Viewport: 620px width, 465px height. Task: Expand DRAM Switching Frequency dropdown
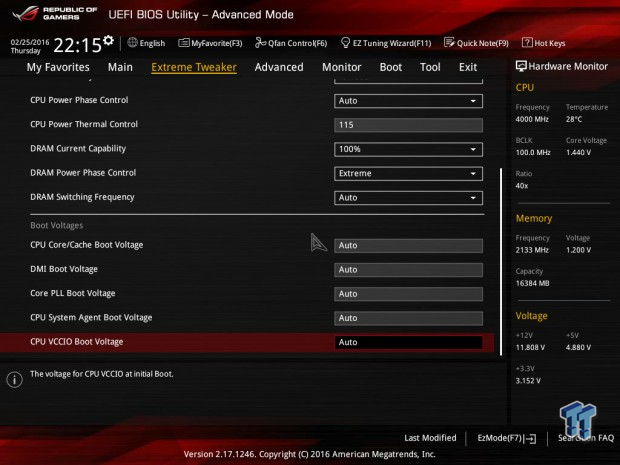tap(408, 198)
